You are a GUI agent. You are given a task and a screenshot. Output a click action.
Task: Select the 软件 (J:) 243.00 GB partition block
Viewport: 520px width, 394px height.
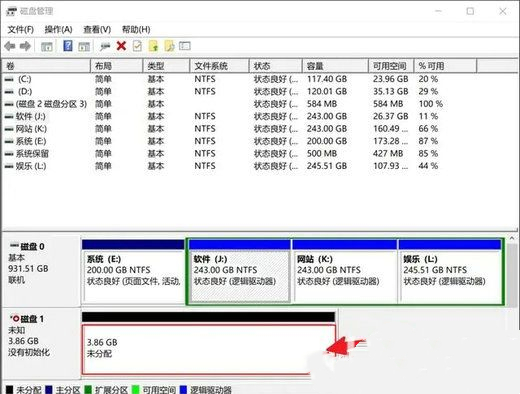(x=239, y=271)
